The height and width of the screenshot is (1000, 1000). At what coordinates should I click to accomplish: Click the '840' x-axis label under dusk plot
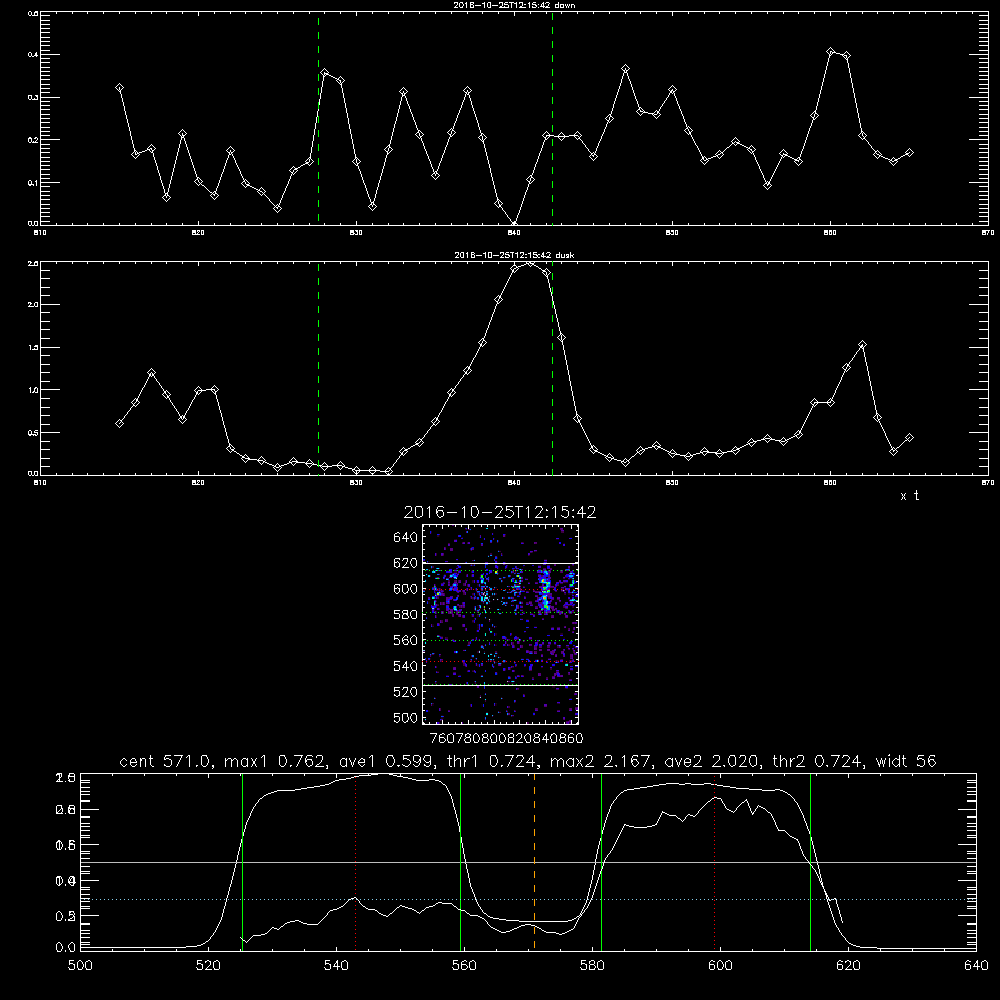coord(514,483)
